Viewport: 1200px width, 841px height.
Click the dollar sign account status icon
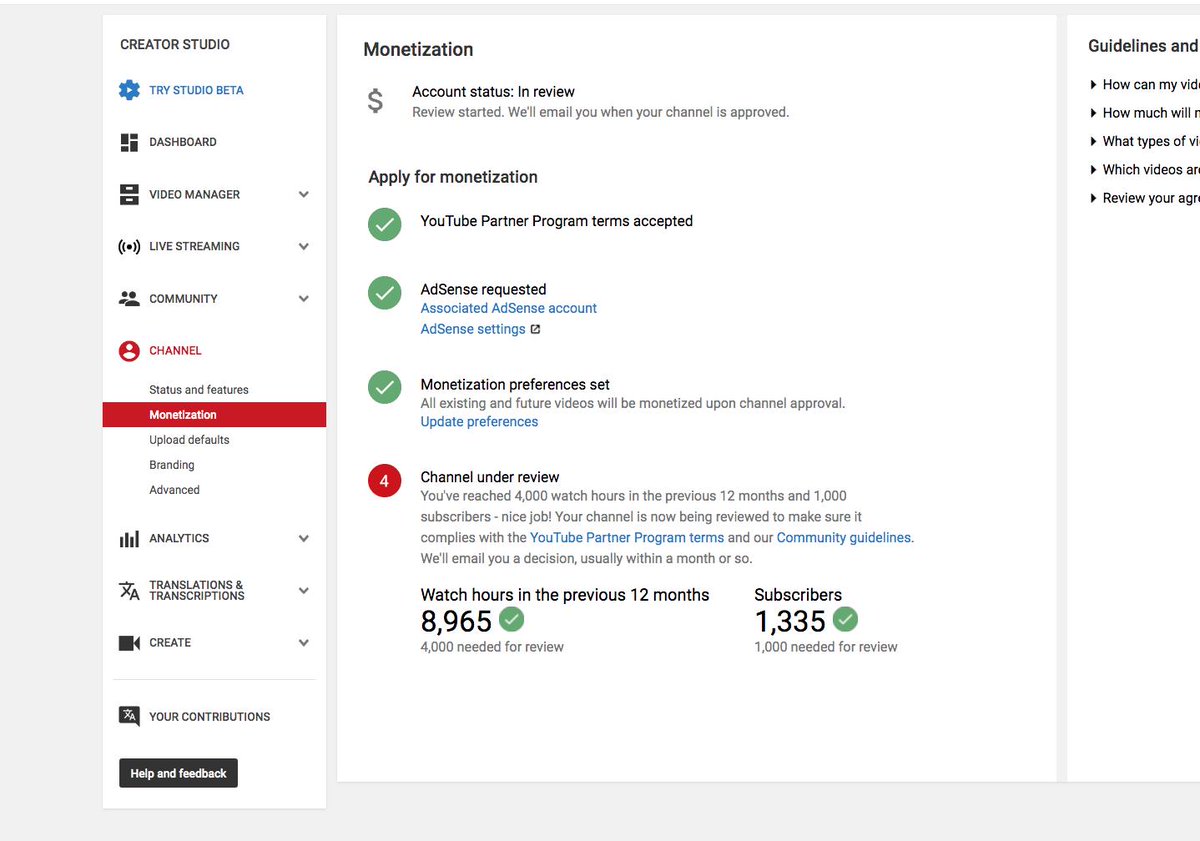(375, 100)
